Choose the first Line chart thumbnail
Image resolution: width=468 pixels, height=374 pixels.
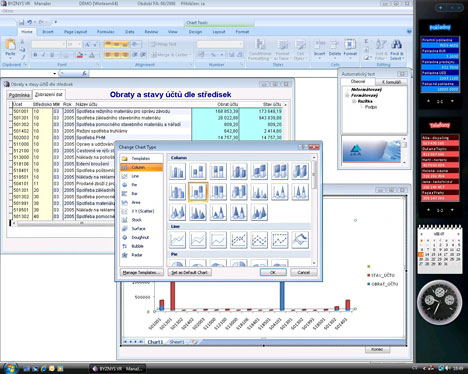177,240
